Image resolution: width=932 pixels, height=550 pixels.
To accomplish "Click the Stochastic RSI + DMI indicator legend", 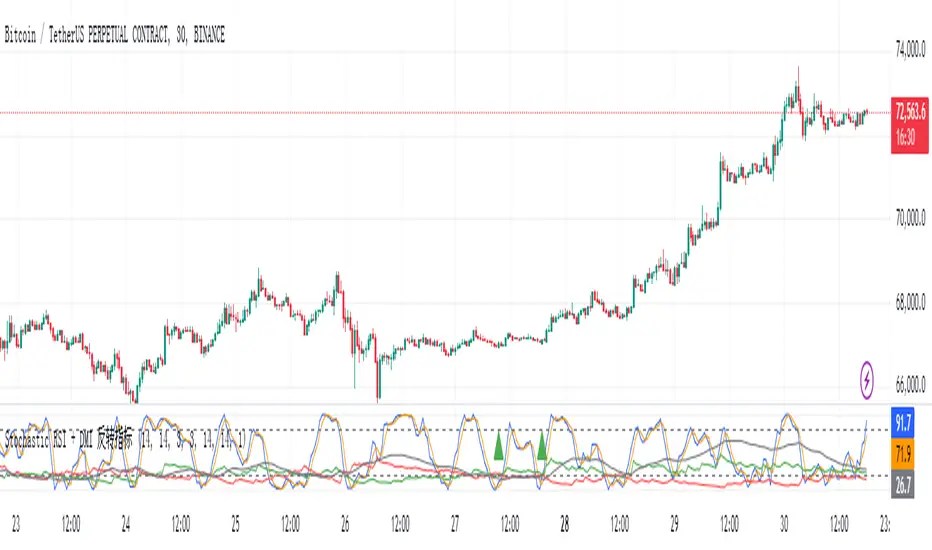I will pyautogui.click(x=126, y=441).
